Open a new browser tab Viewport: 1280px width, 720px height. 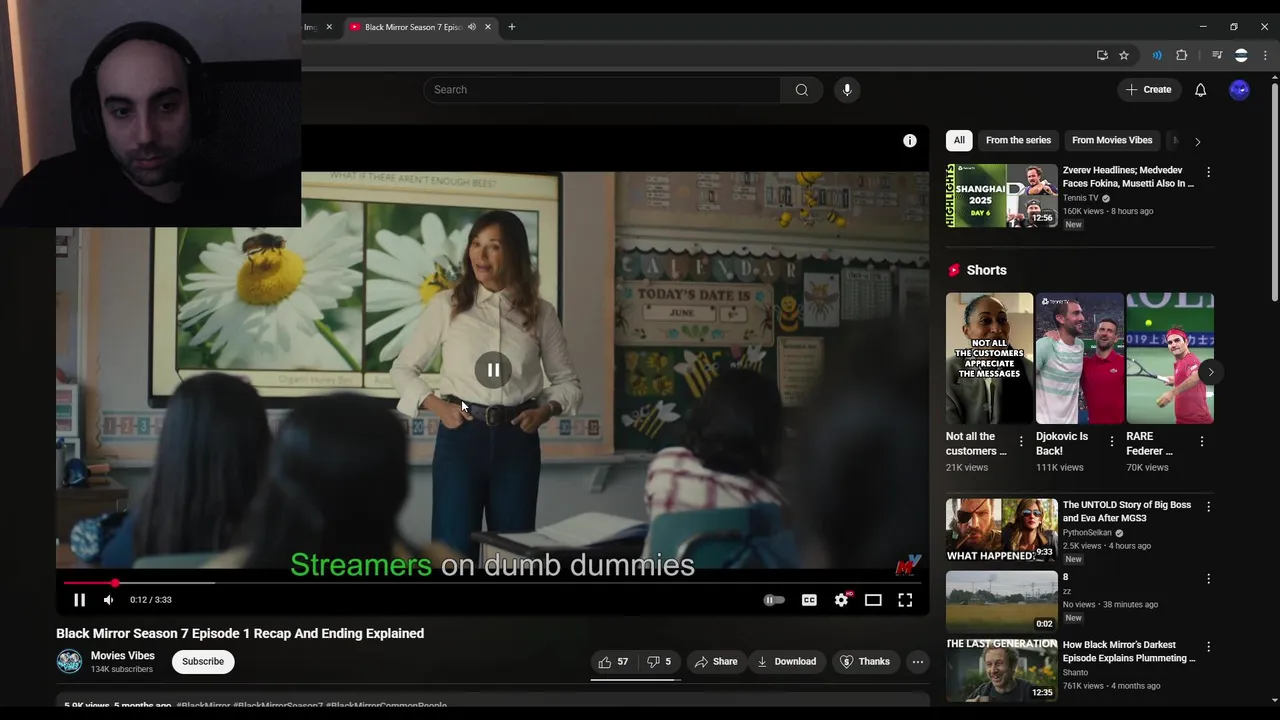point(512,27)
